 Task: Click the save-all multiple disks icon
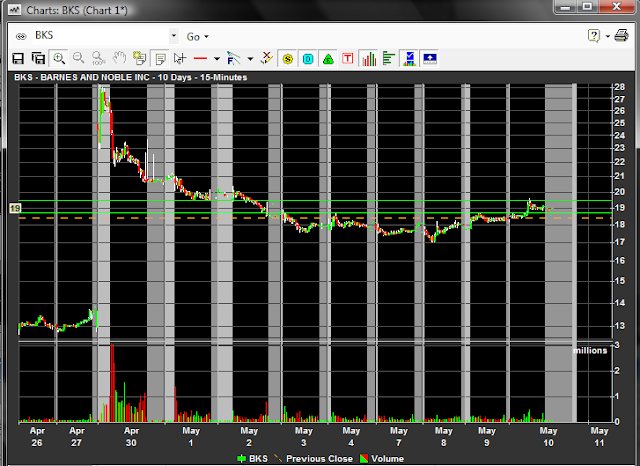[38, 59]
